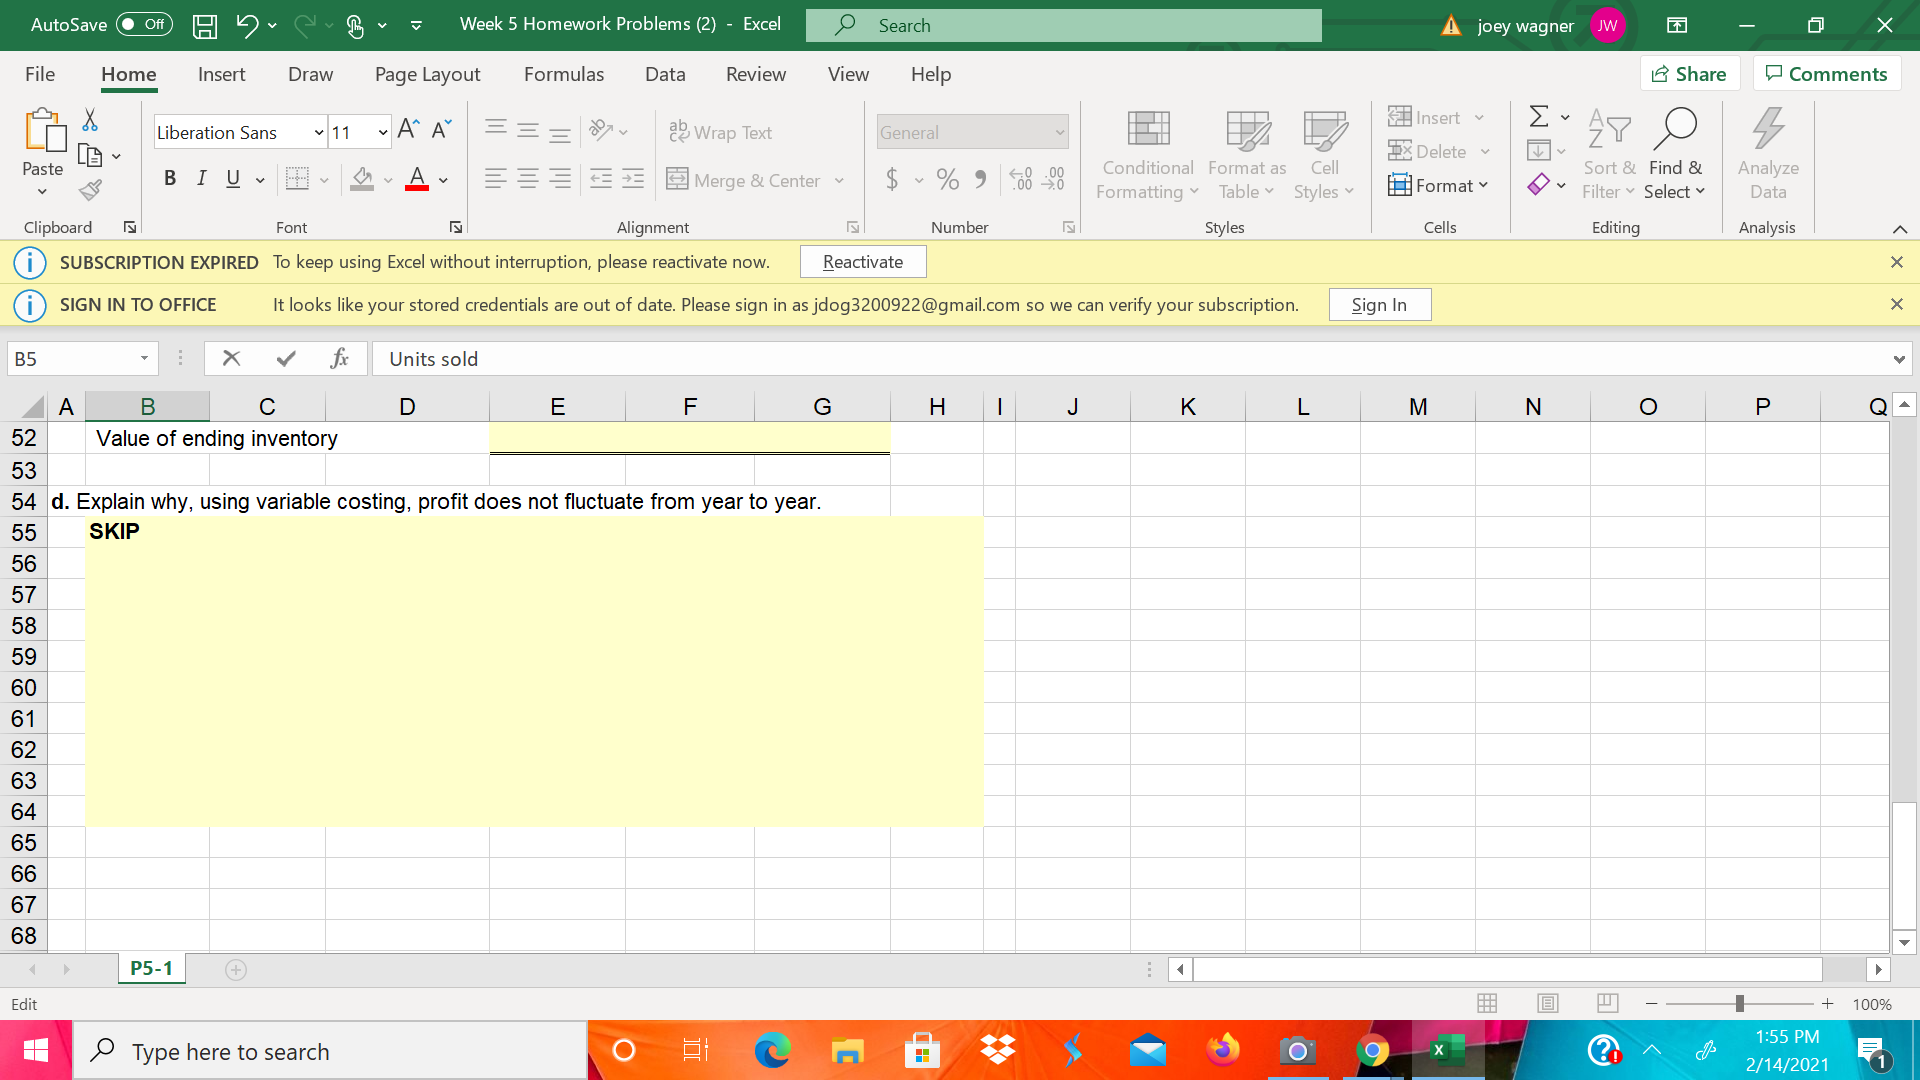Viewport: 1920px width, 1080px height.
Task: Open the Fill Color dropdown arrow
Action: [x=389, y=180]
